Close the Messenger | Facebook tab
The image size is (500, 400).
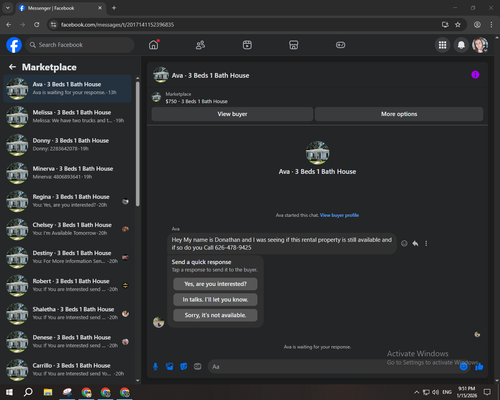tap(100, 8)
